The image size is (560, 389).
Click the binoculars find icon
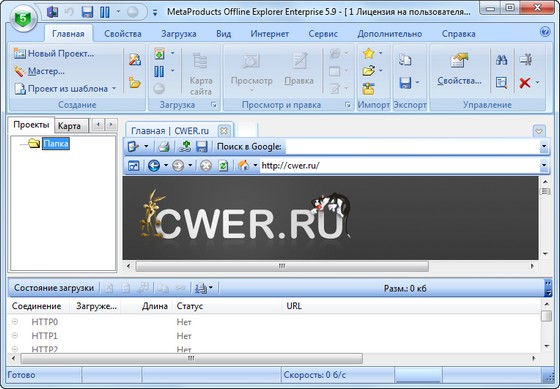[501, 60]
